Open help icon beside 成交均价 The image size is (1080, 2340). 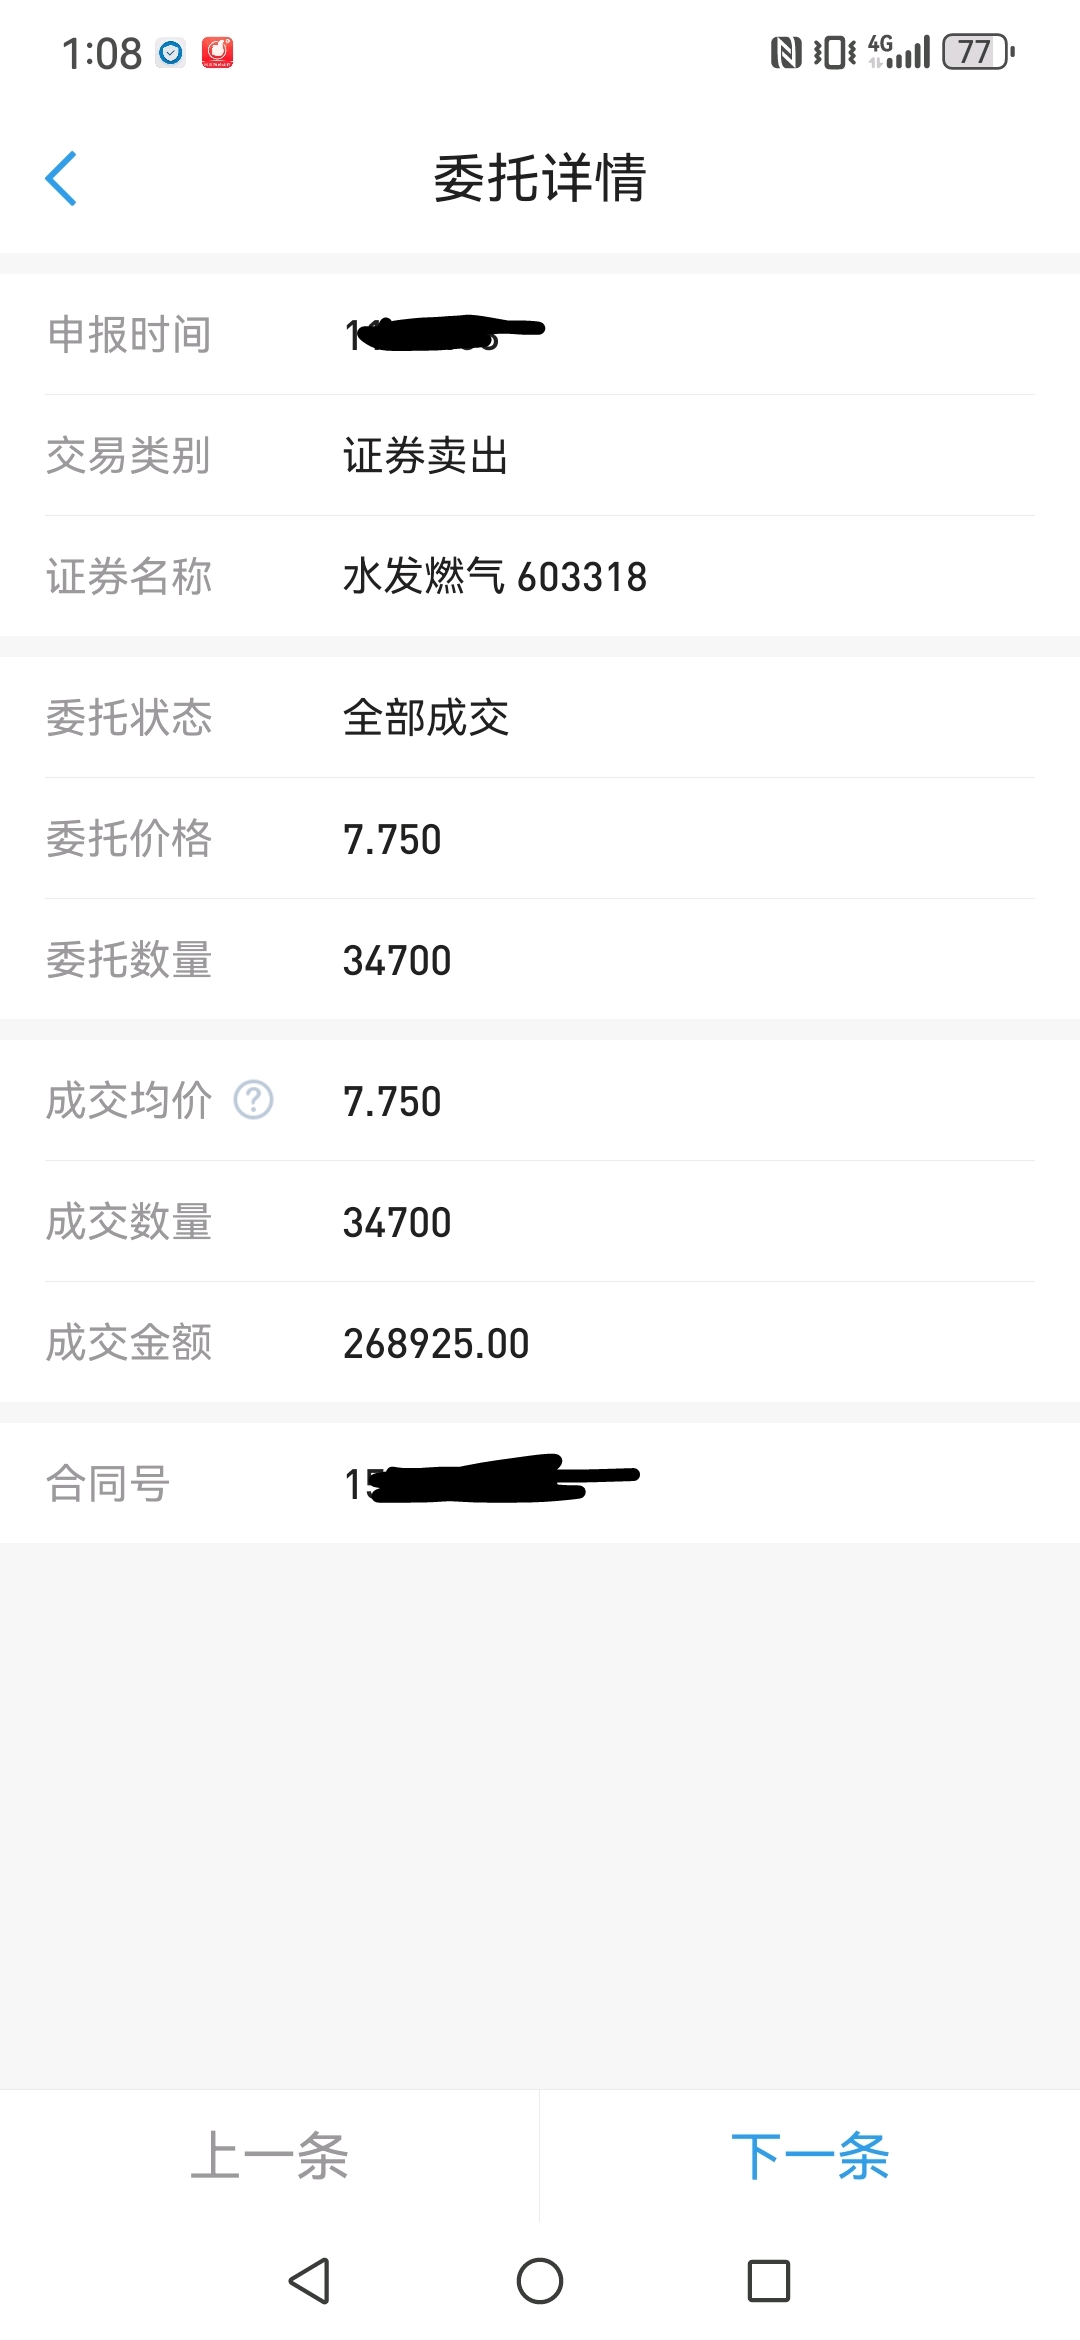coord(253,1100)
